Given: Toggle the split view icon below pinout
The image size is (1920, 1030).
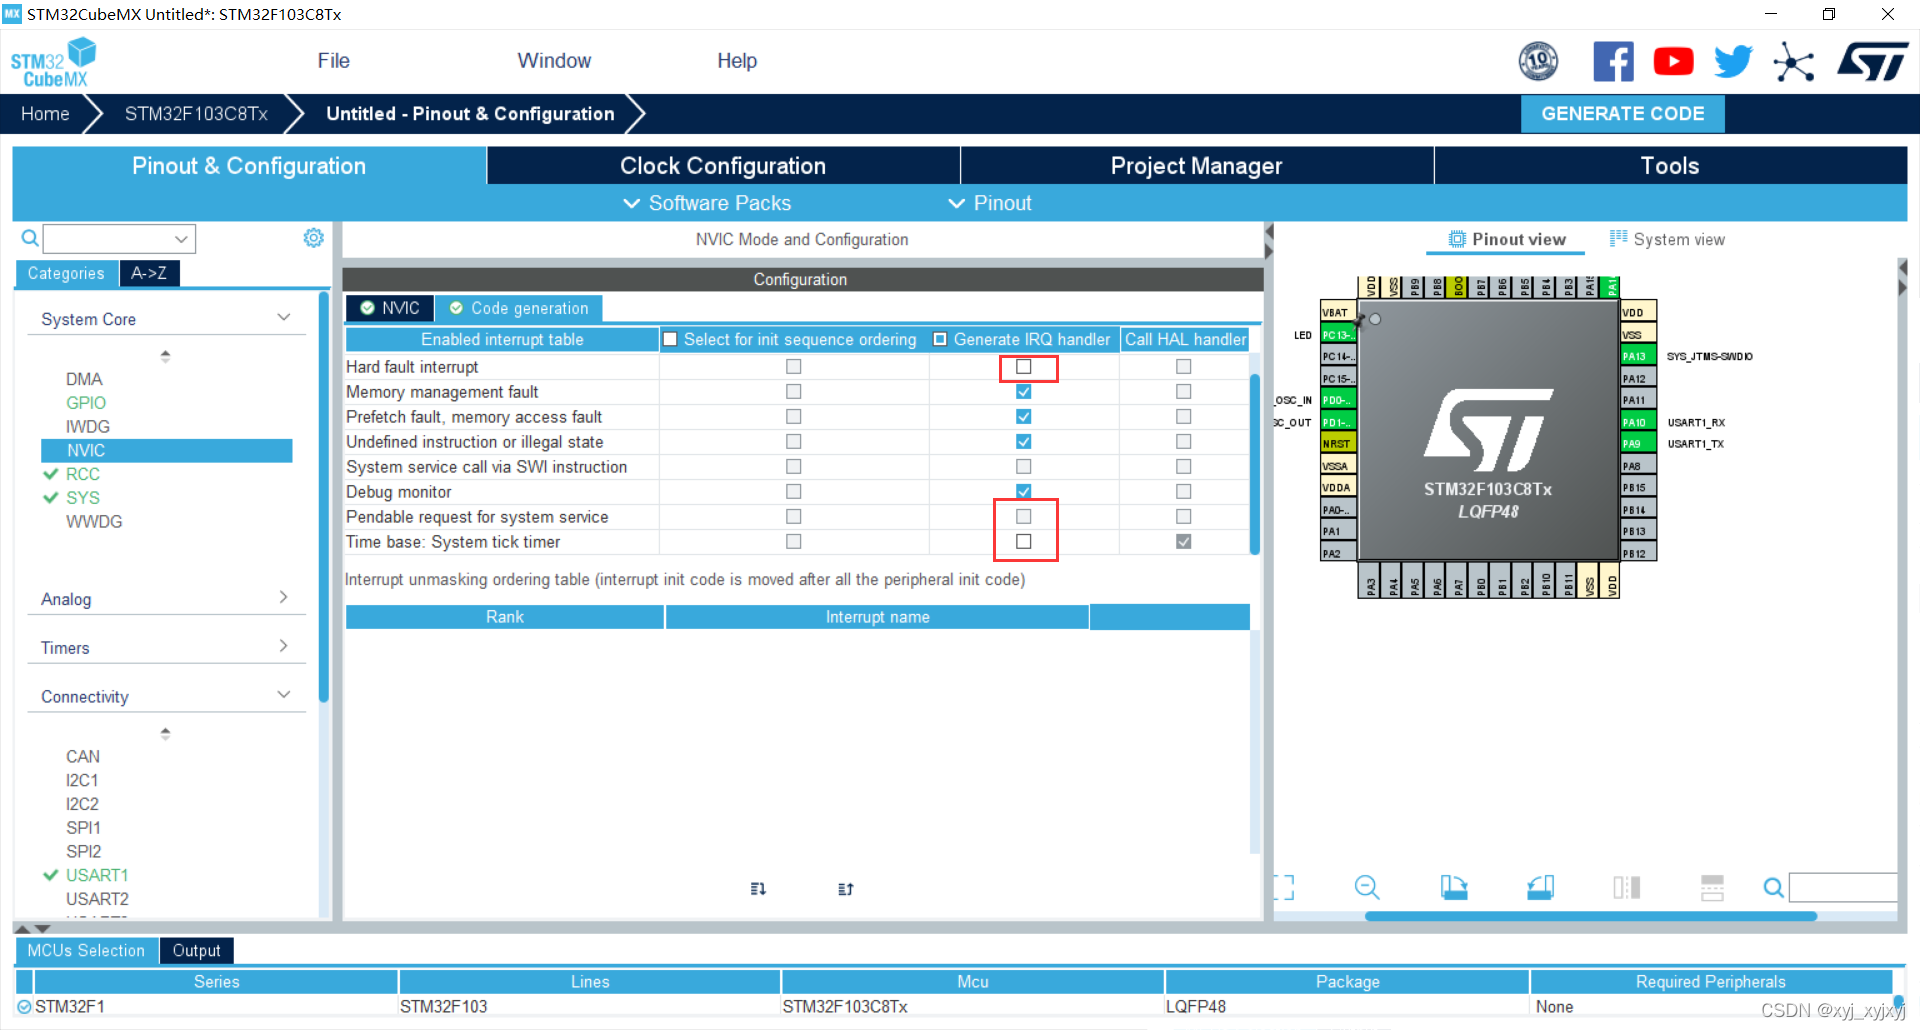Looking at the screenshot, I should click(x=1626, y=887).
